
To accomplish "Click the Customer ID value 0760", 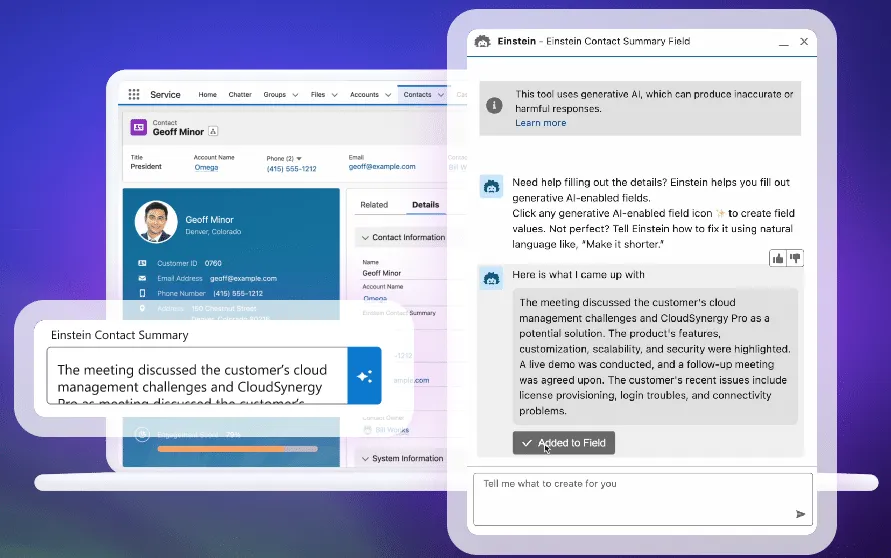I will [x=213, y=263].
